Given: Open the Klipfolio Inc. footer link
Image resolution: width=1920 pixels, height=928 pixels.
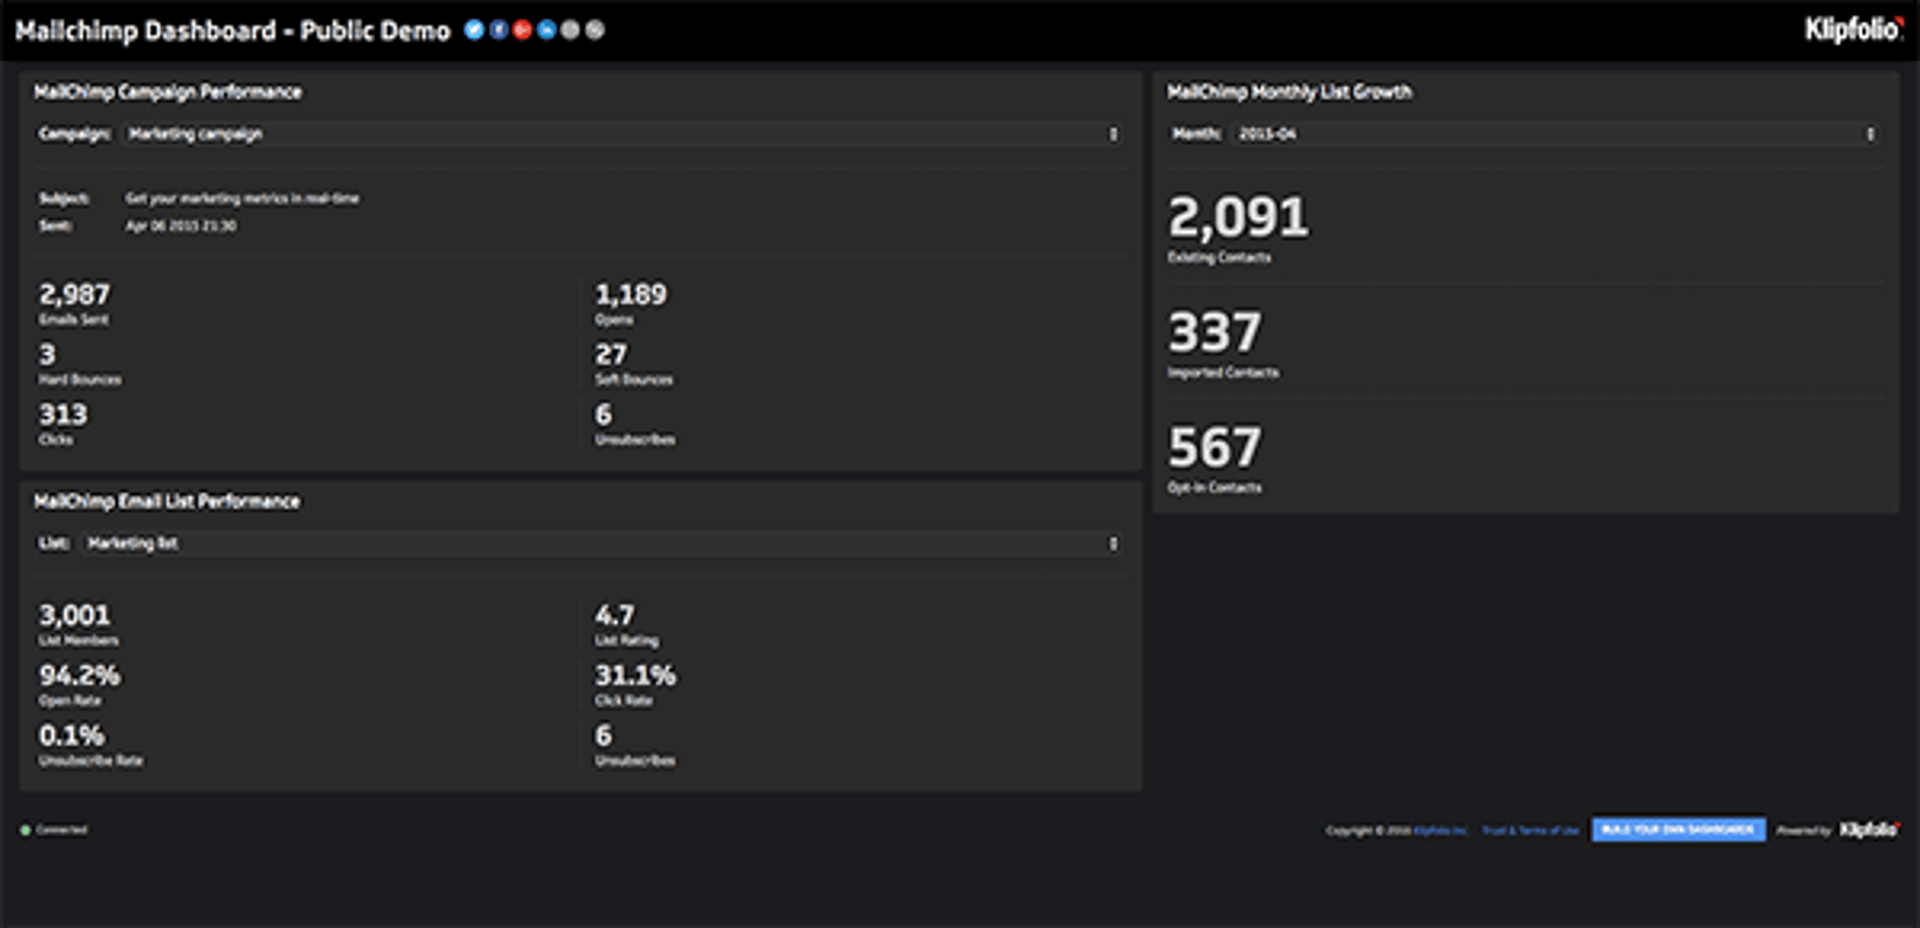Looking at the screenshot, I should [x=1441, y=831].
